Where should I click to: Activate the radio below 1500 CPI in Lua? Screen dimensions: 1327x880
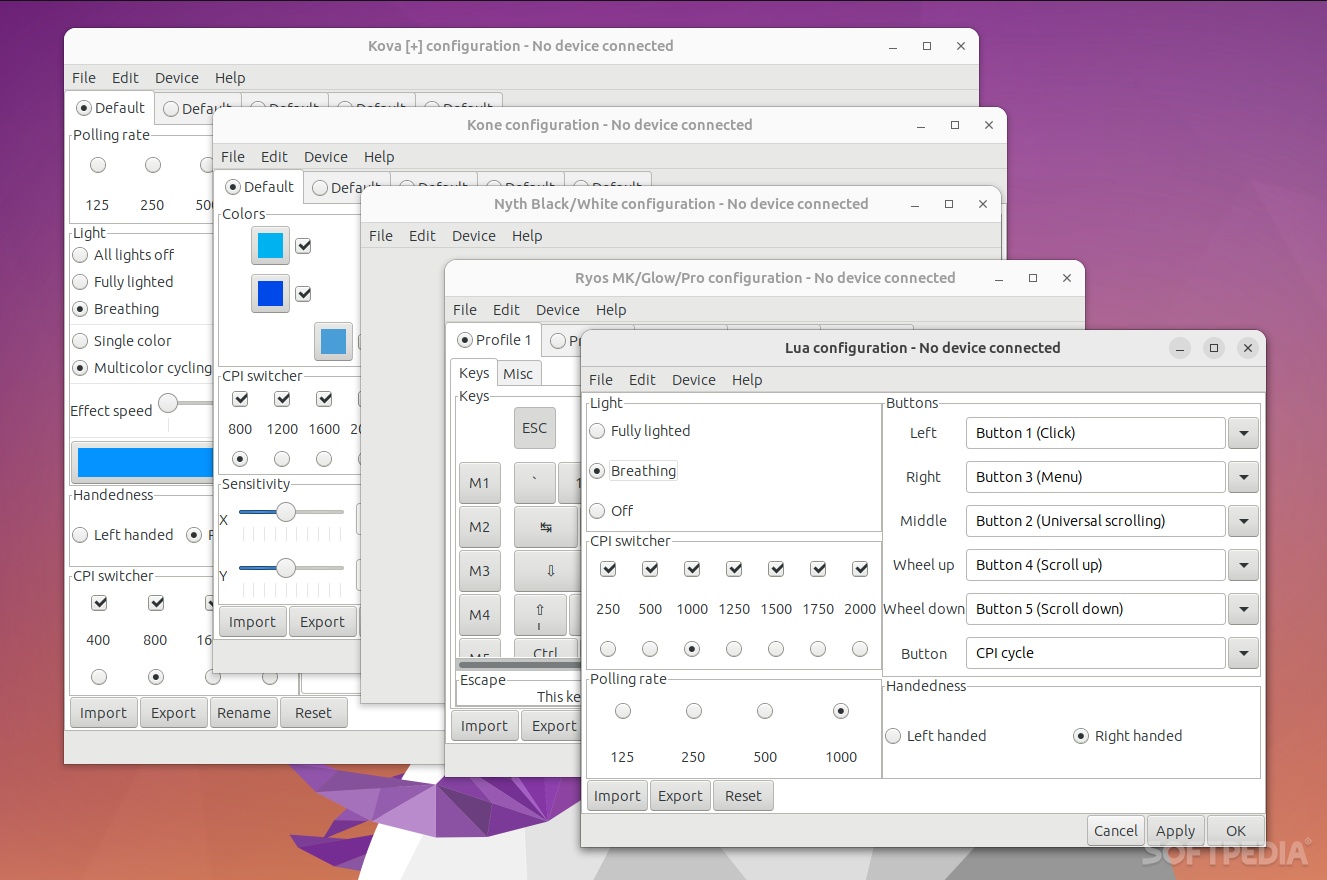tap(776, 649)
